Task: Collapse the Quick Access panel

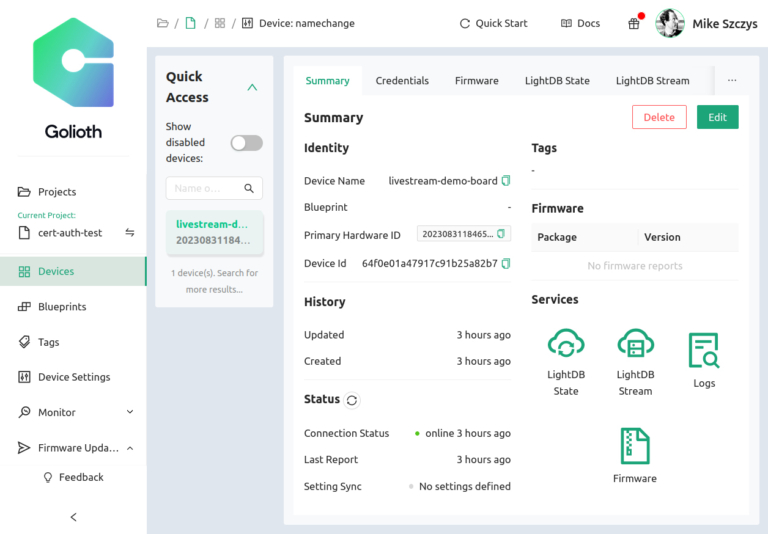Action: point(252,87)
